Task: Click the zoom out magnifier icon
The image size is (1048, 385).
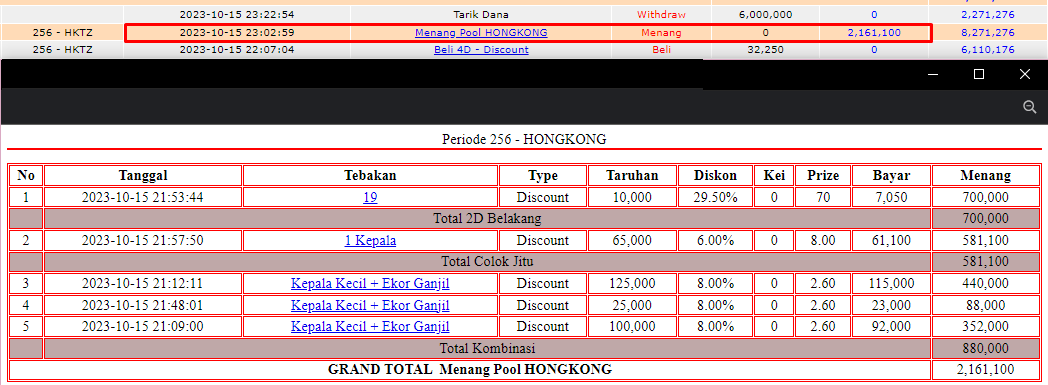Action: [x=1029, y=107]
